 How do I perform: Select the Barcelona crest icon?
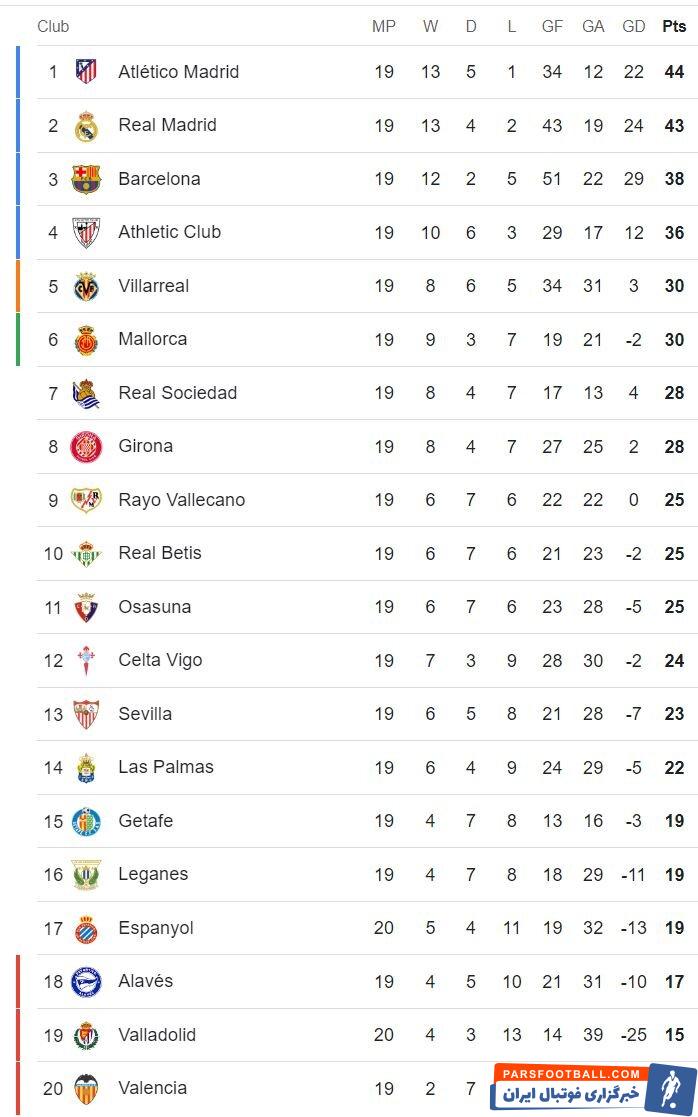click(86, 179)
